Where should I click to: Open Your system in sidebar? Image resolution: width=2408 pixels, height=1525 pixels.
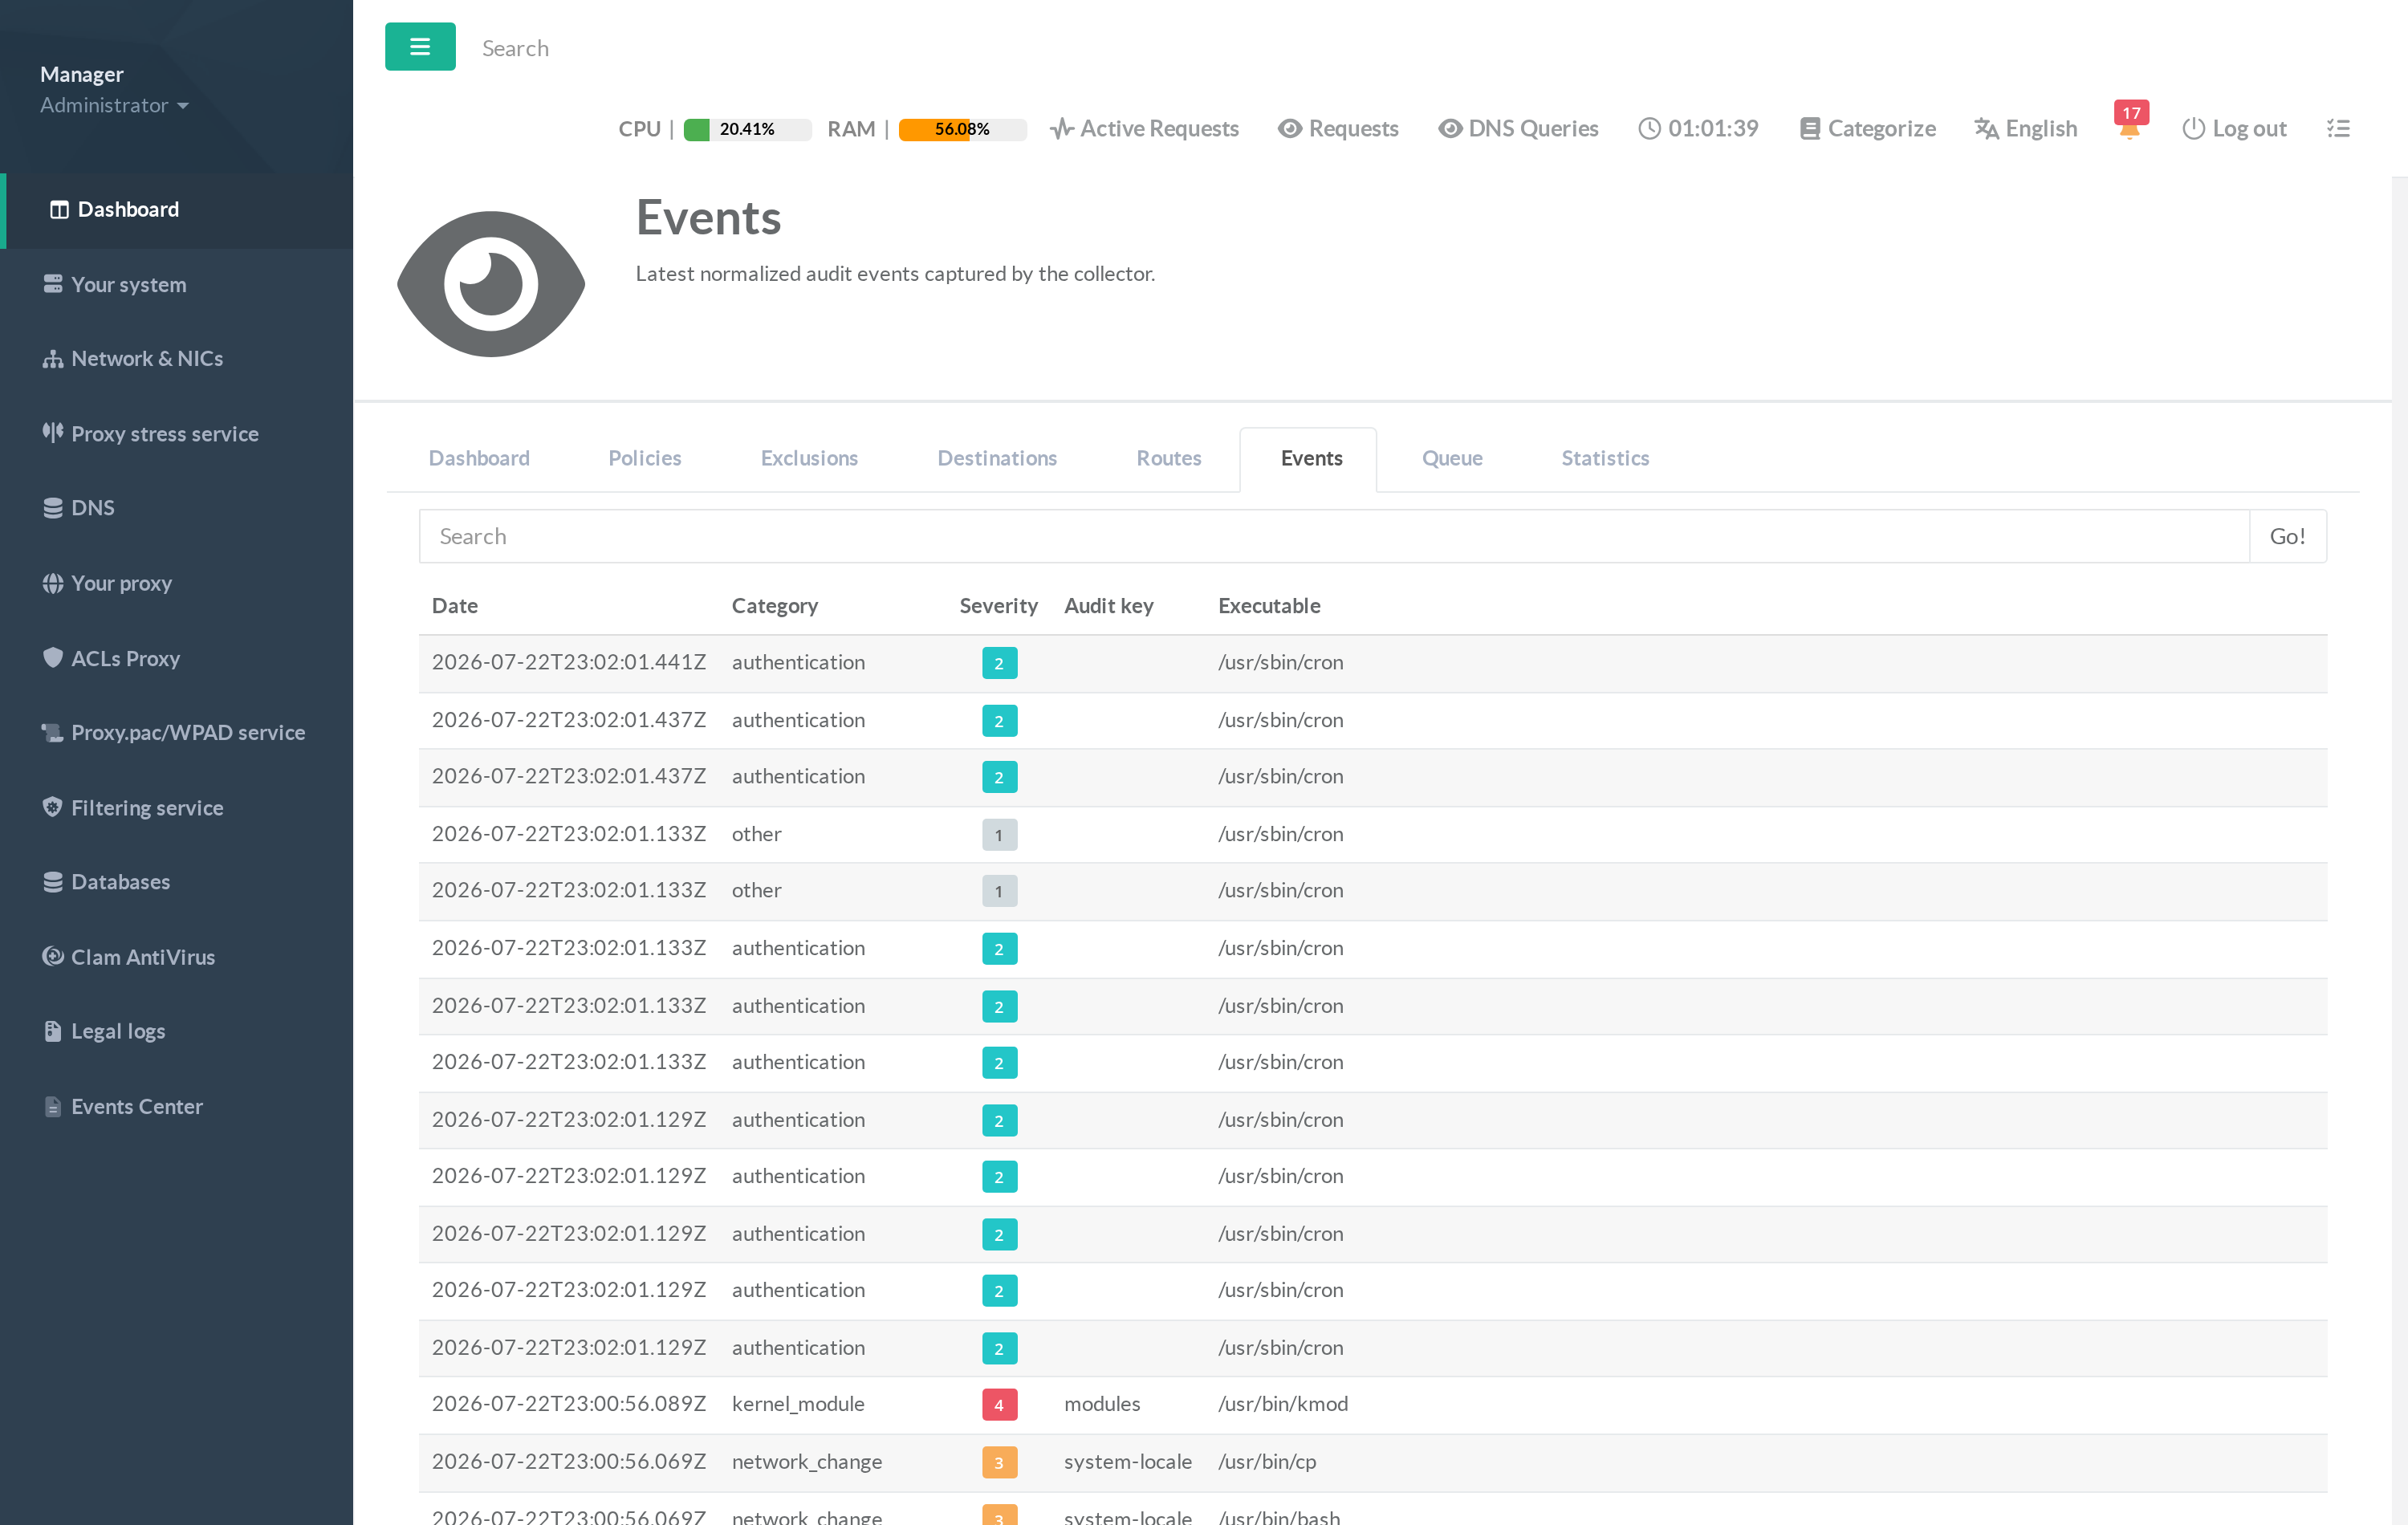(177, 285)
